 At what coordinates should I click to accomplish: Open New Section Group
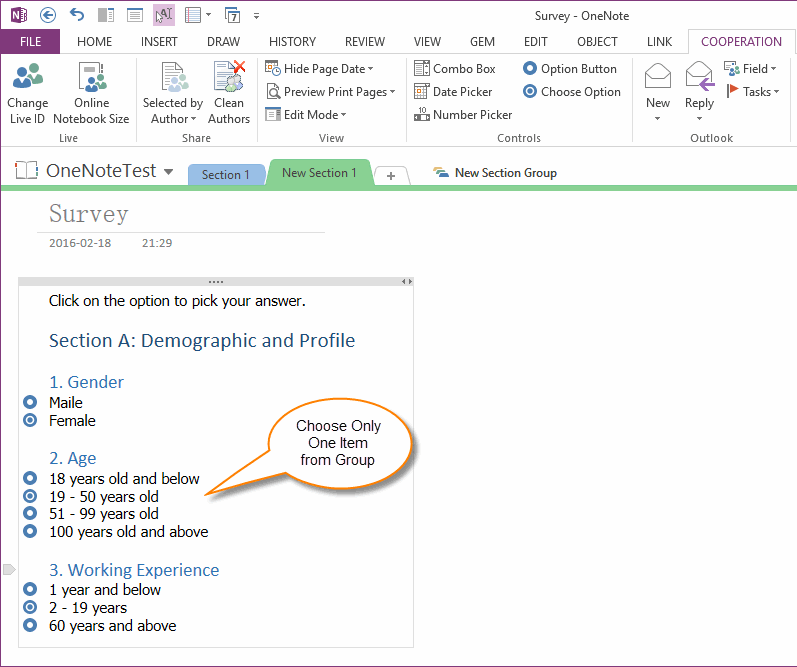point(495,173)
